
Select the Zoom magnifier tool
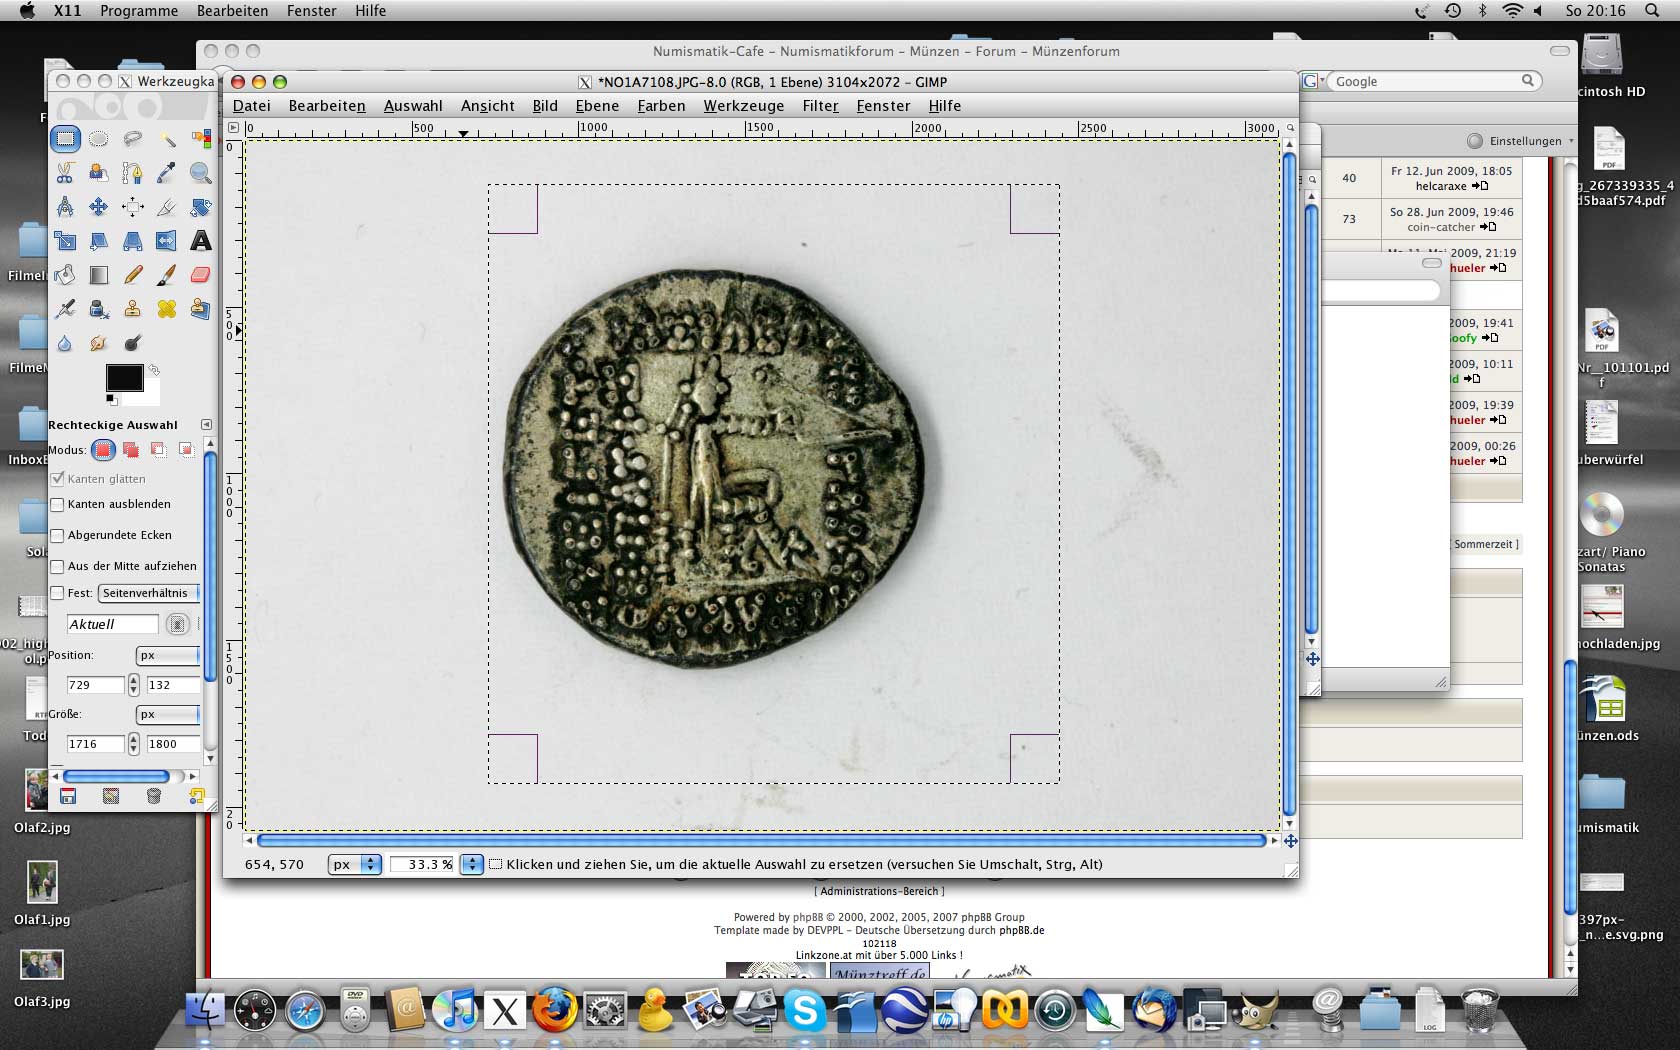[200, 173]
